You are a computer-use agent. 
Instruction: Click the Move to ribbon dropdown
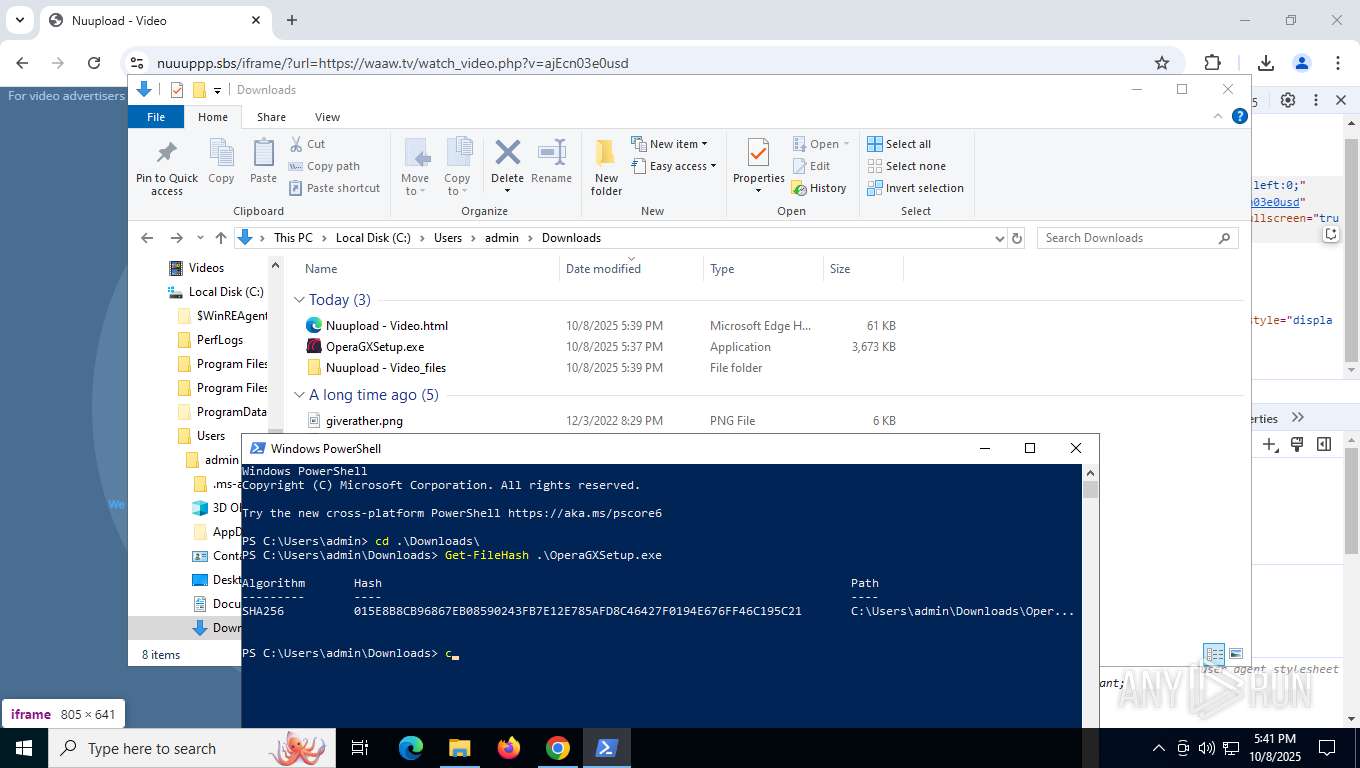415,167
